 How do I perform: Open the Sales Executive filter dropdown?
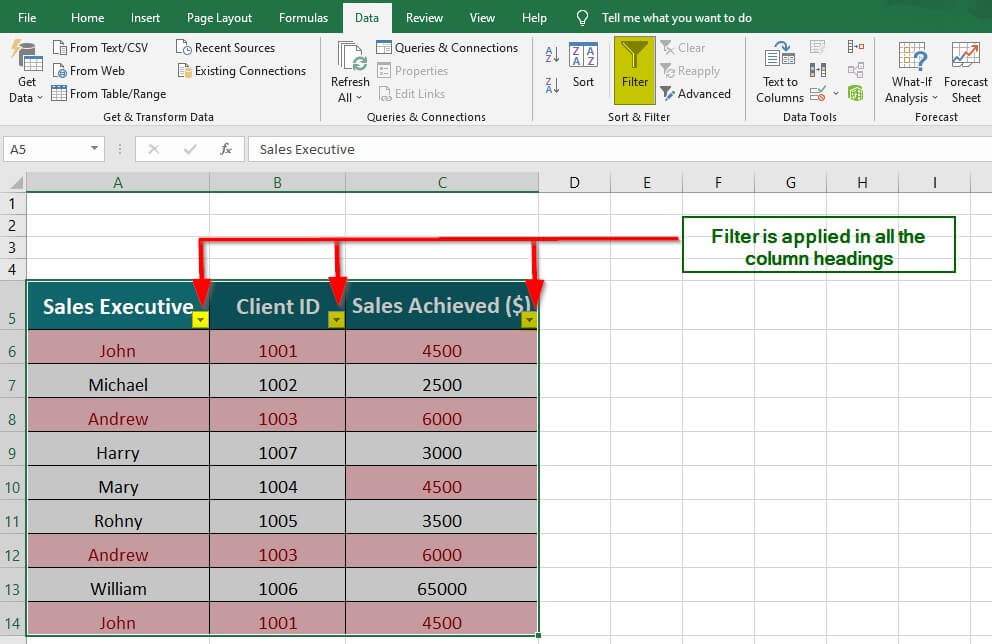click(201, 320)
